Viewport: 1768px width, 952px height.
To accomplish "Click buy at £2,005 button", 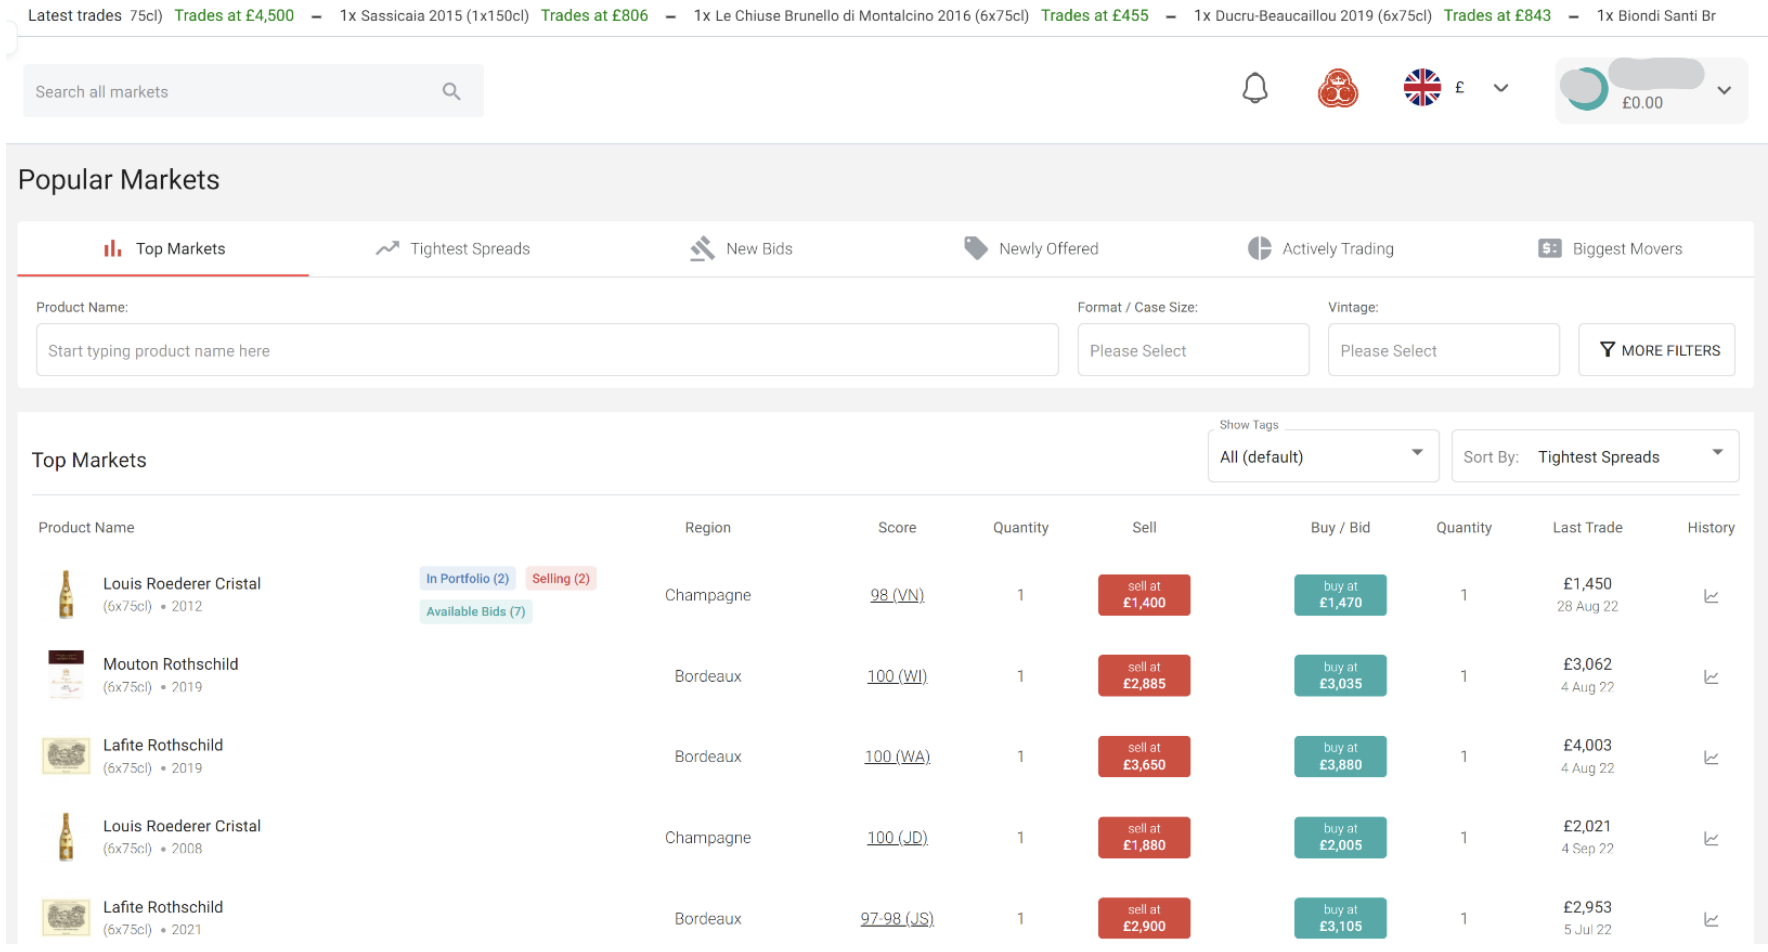I will click(1340, 838).
